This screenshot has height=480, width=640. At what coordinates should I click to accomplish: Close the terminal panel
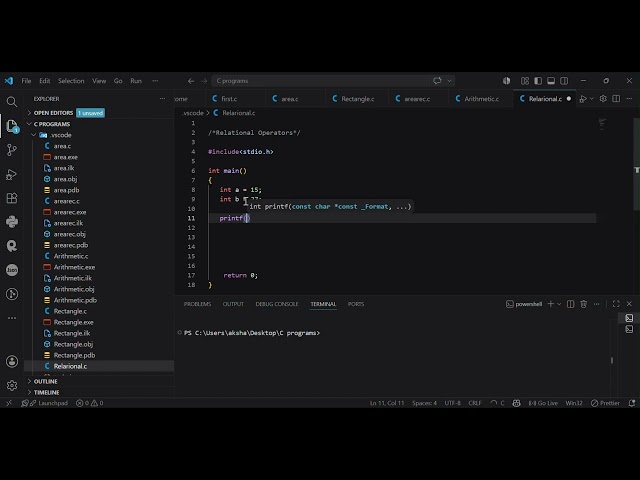click(629, 304)
